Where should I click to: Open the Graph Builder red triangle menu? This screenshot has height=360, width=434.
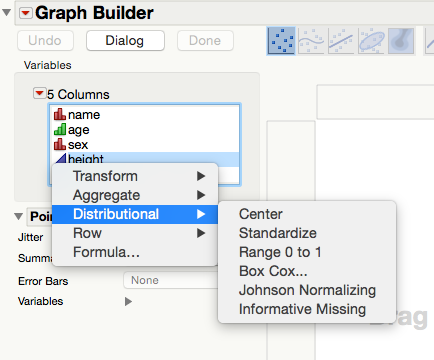[x=26, y=13]
